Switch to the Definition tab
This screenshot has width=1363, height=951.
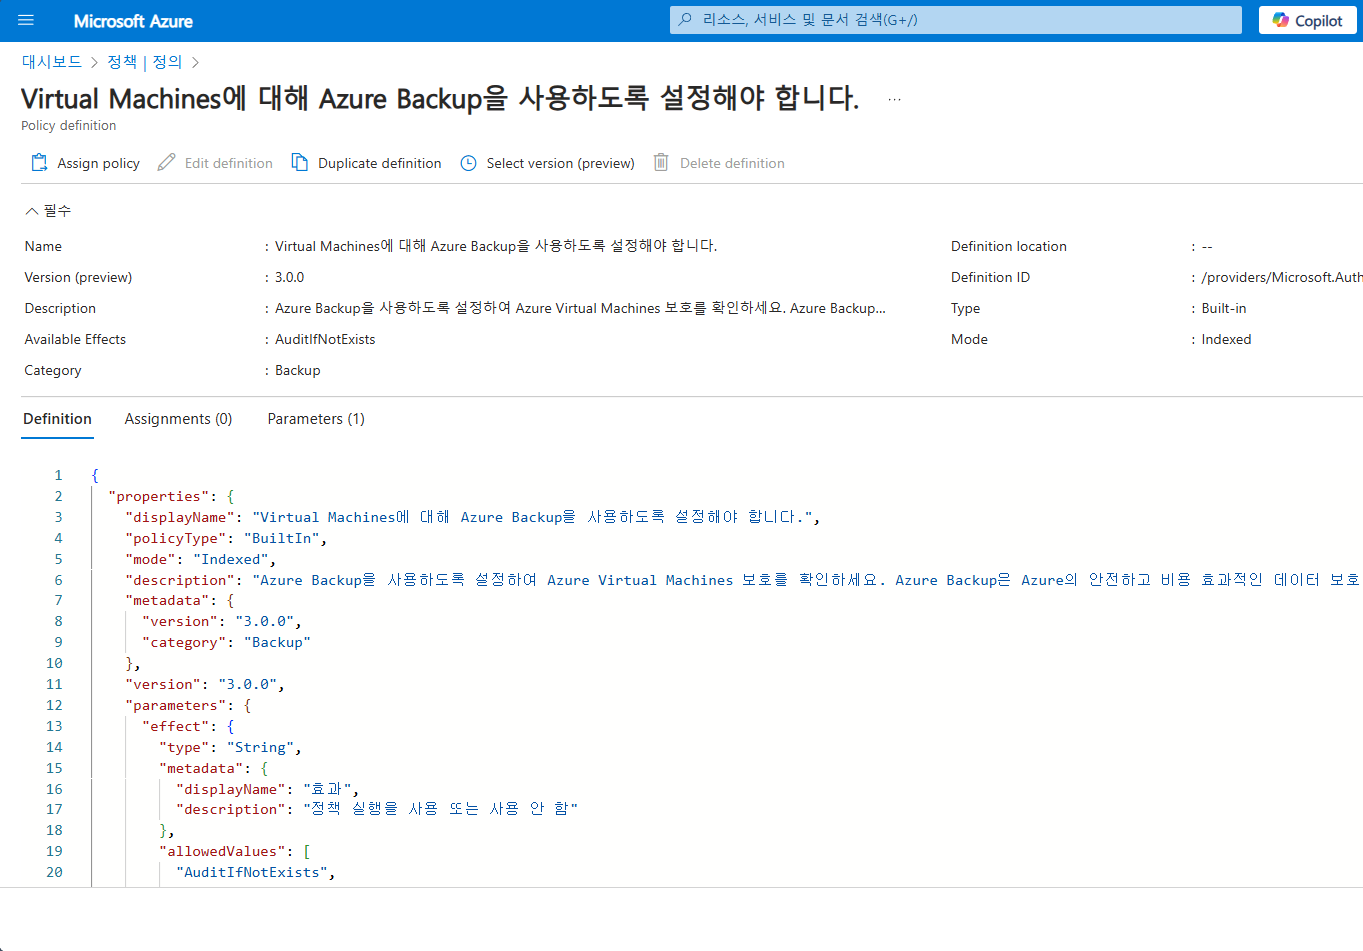(x=57, y=419)
